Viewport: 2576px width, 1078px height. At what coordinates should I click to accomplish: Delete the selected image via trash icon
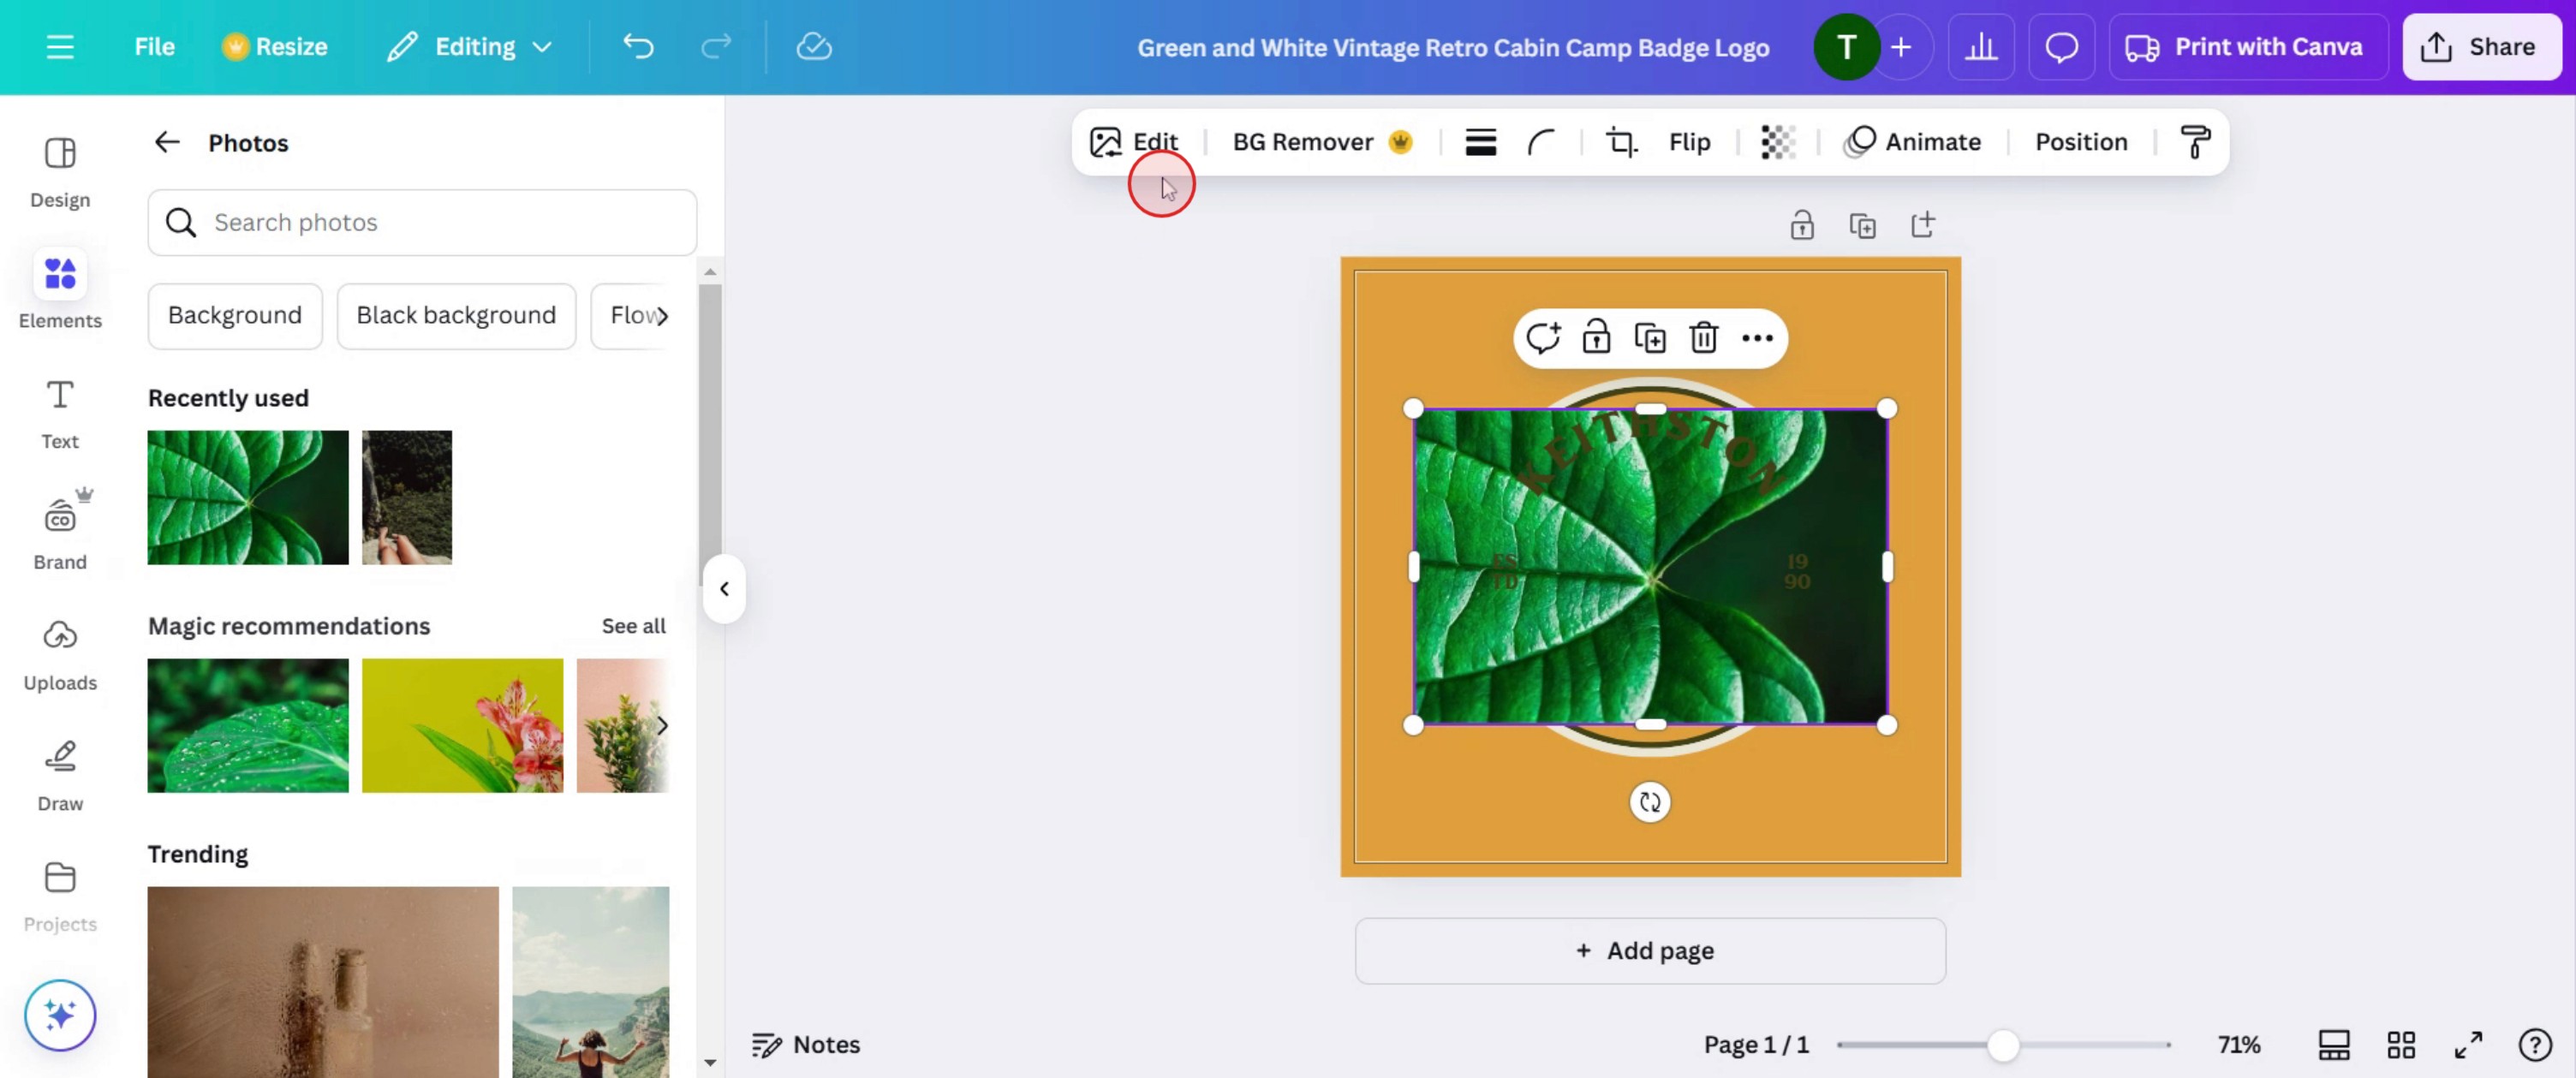click(1703, 338)
